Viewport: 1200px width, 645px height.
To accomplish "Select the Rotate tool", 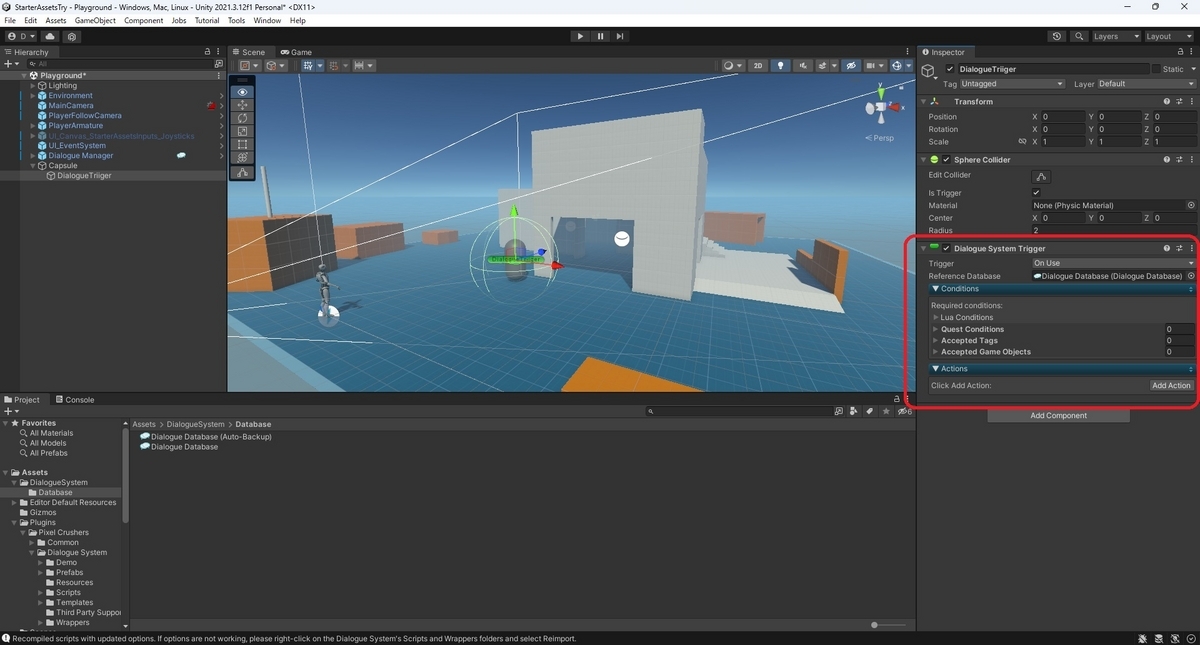I will [x=241, y=117].
